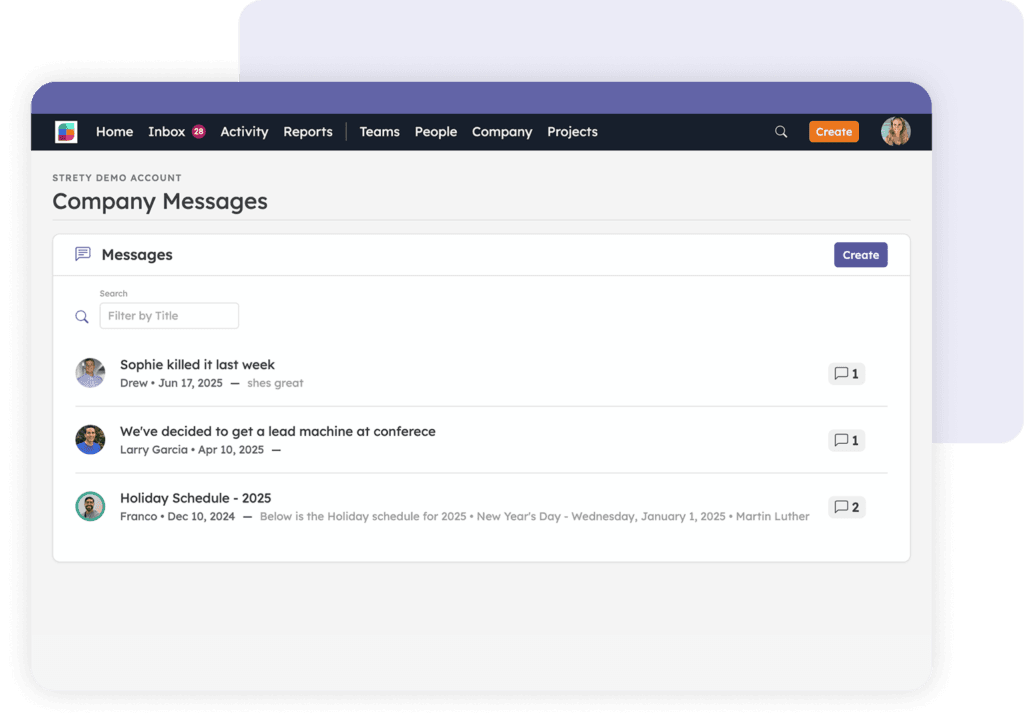
Task: Click the magnifier icon beside Filter by Title
Action: (x=82, y=317)
